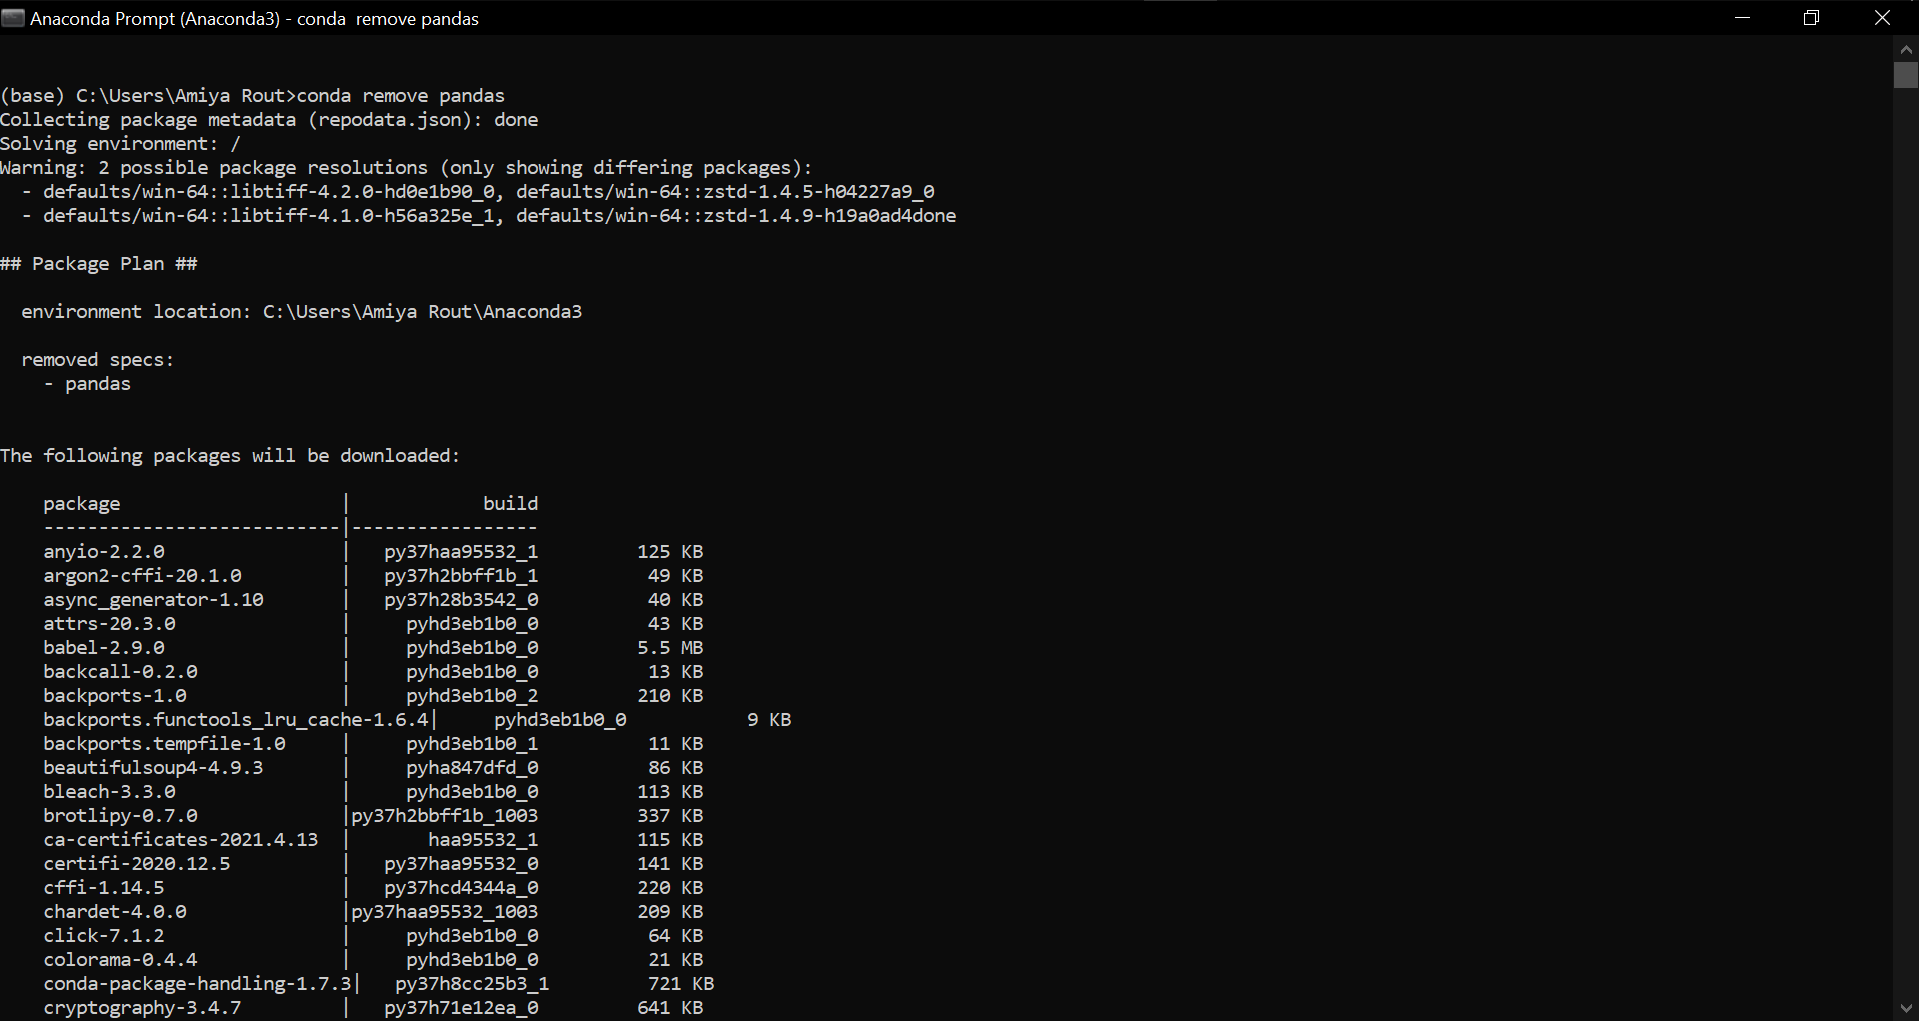The width and height of the screenshot is (1919, 1021).
Task: Click the 'backports-1.0' package name
Action: (115, 696)
